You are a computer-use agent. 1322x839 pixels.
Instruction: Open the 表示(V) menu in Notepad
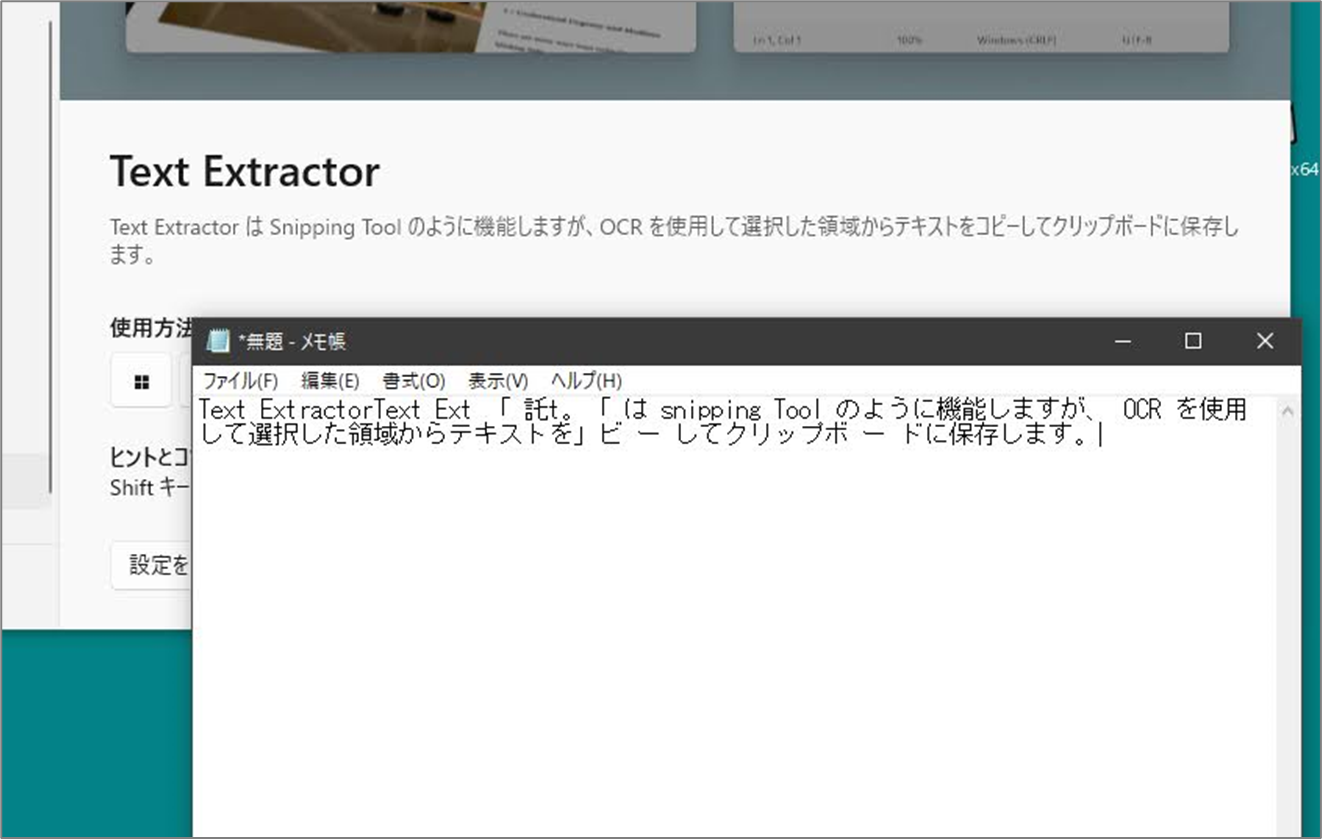497,380
